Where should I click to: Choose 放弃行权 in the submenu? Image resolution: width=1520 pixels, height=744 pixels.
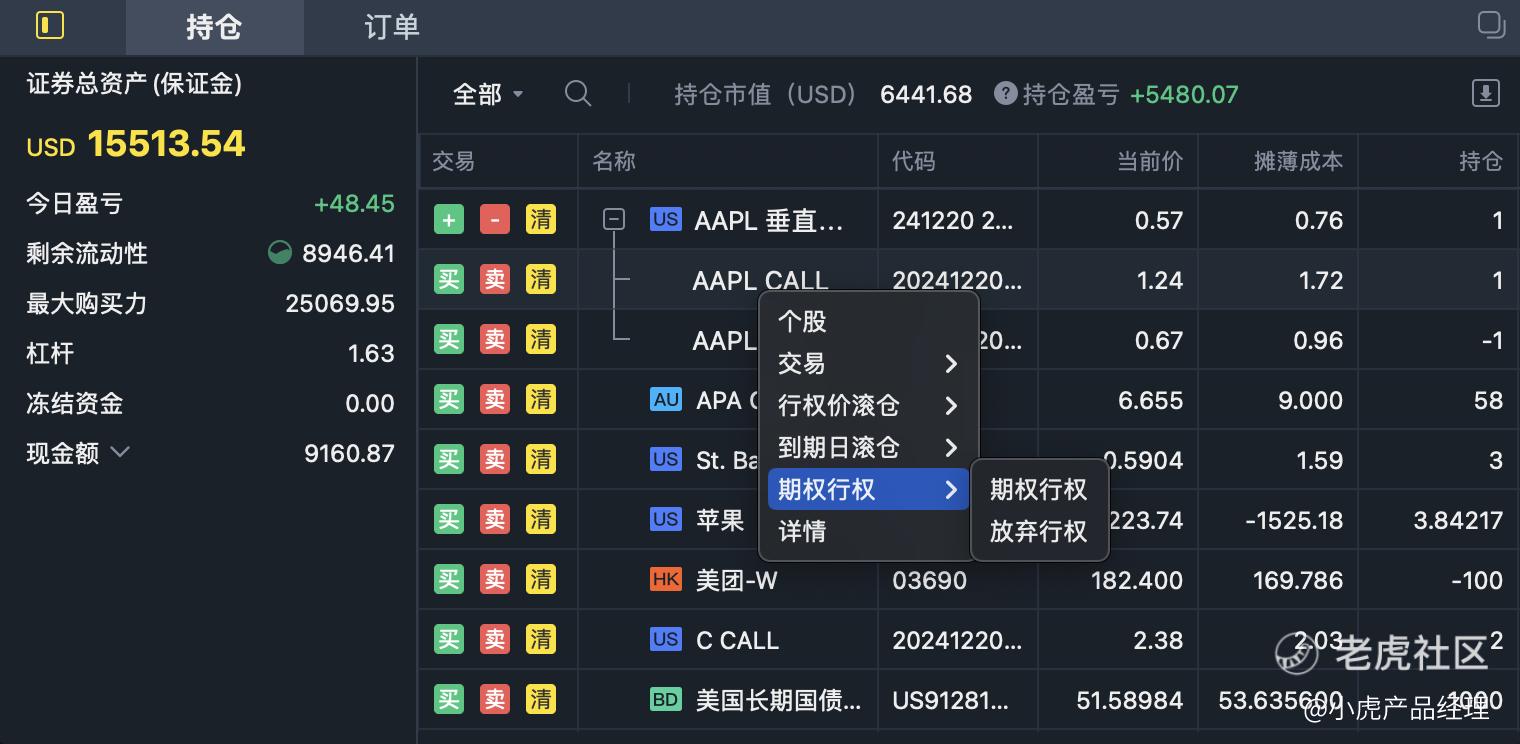(1039, 531)
